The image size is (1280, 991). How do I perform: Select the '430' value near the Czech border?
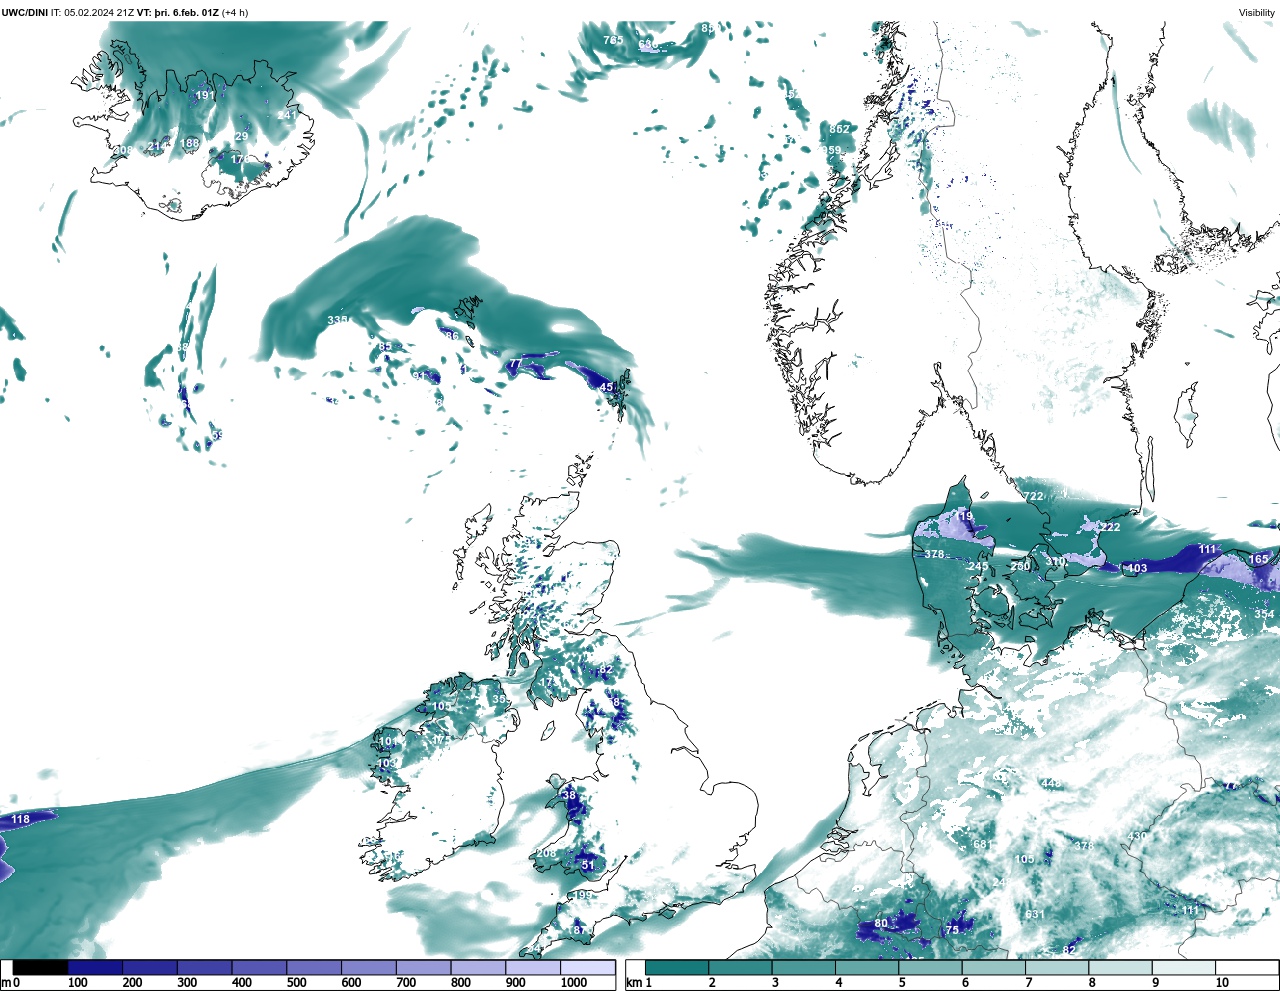pyautogui.click(x=1137, y=837)
